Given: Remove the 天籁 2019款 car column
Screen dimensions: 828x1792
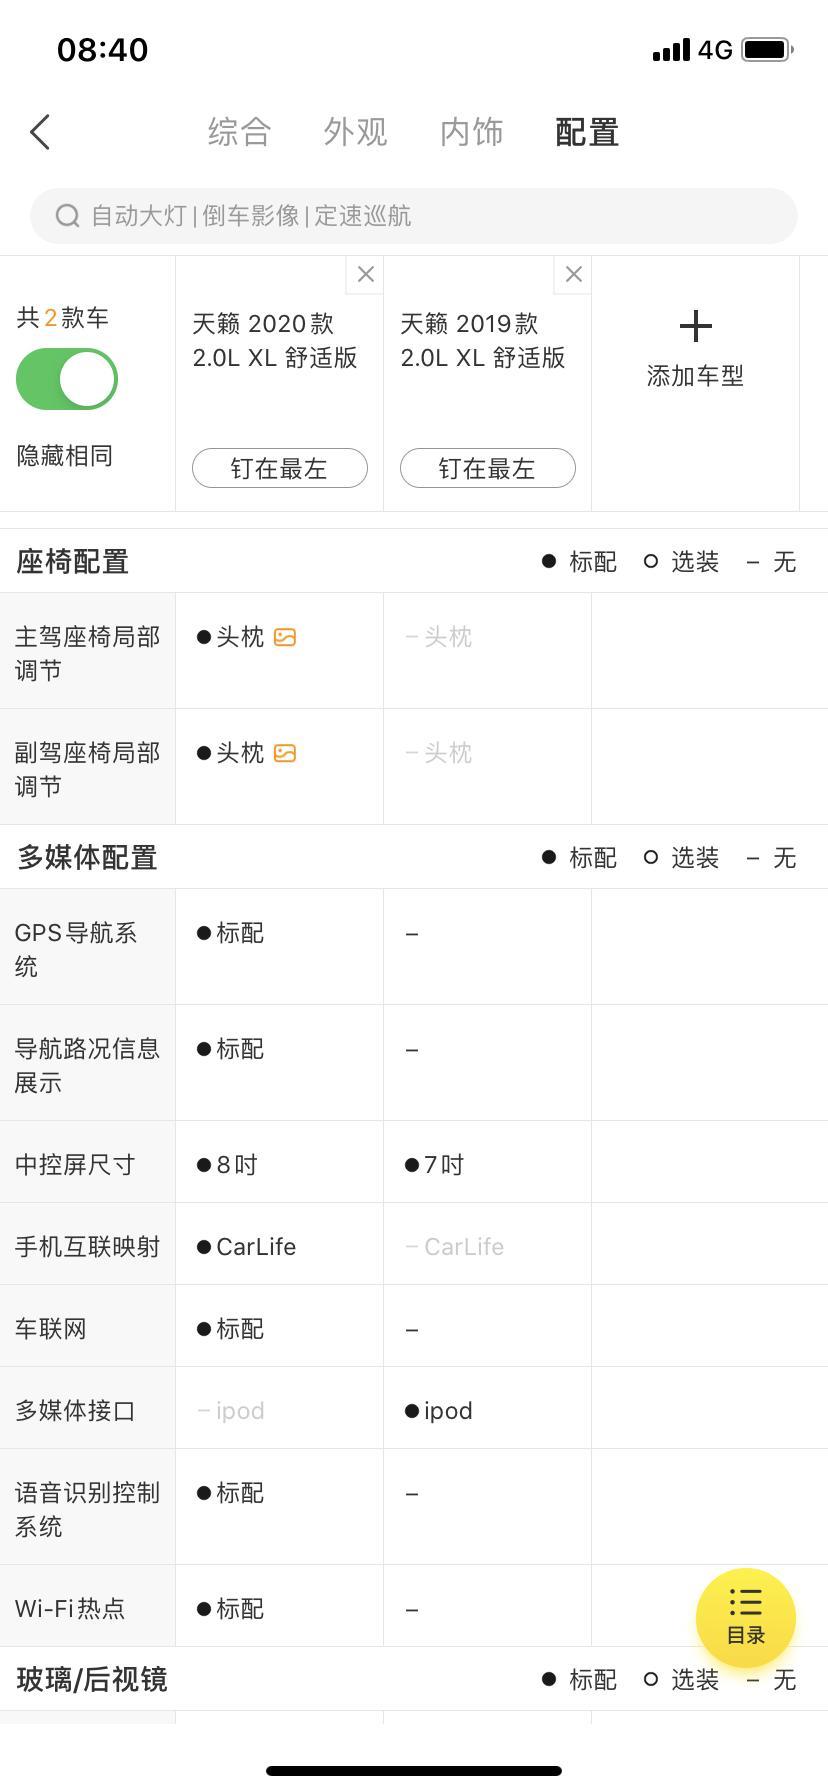Looking at the screenshot, I should coord(573,275).
